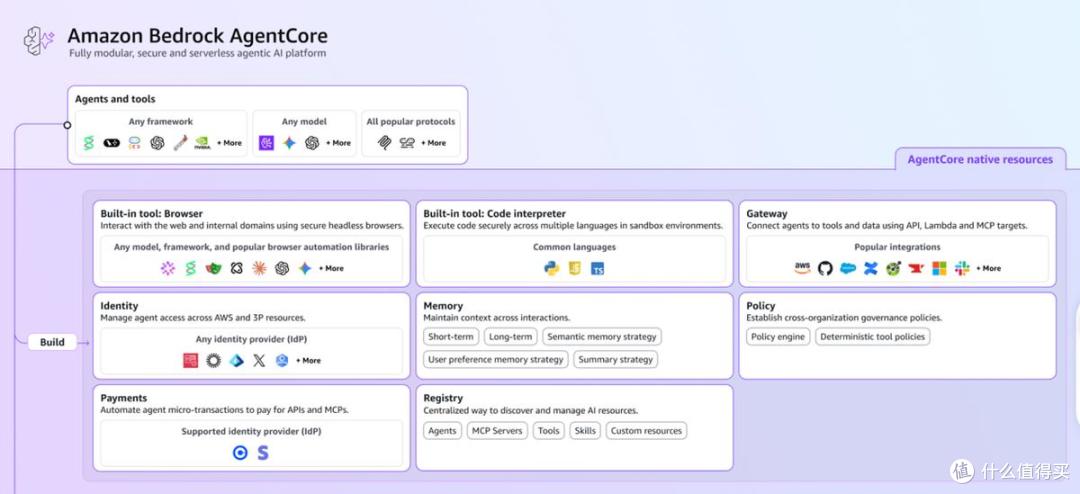Click the Long-term memory tag
The height and width of the screenshot is (494, 1080).
pyautogui.click(x=510, y=337)
